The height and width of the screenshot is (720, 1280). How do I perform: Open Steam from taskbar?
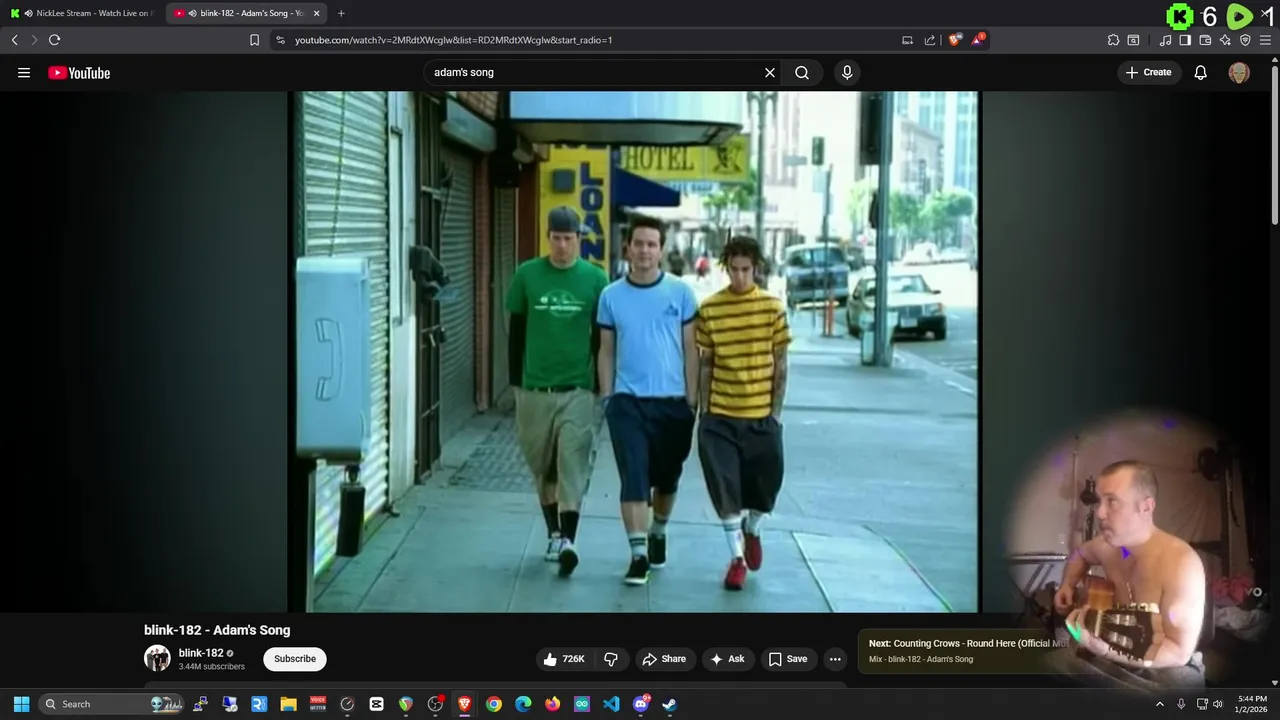pos(670,704)
